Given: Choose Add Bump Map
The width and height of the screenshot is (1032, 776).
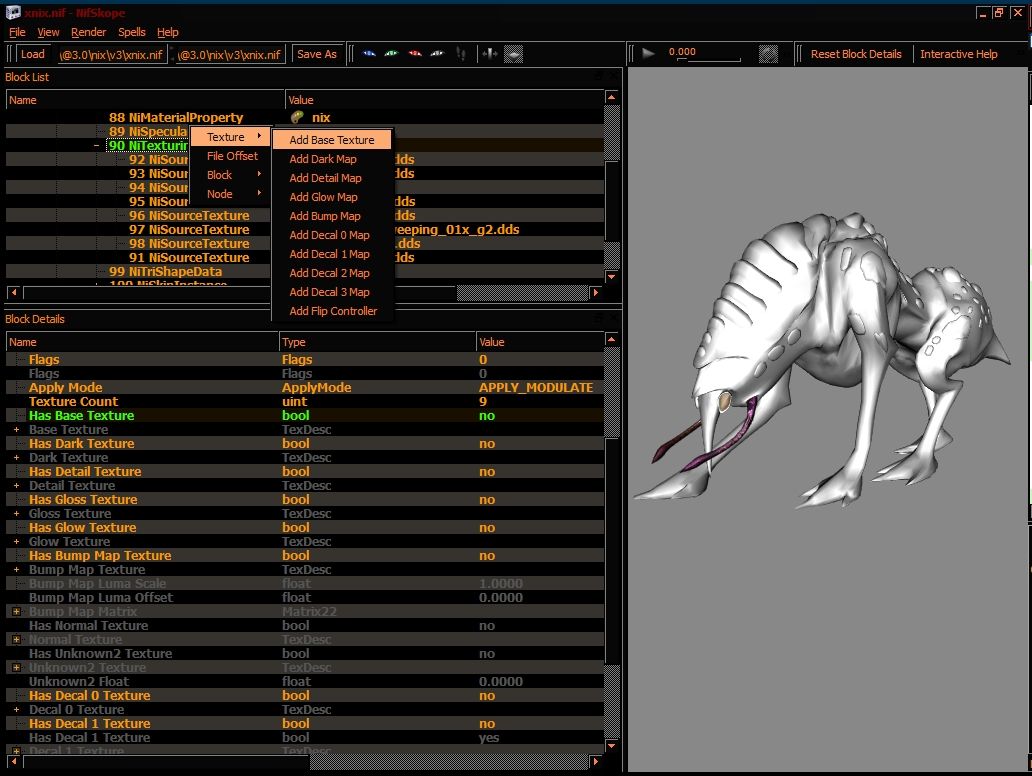Looking at the screenshot, I should (324, 216).
